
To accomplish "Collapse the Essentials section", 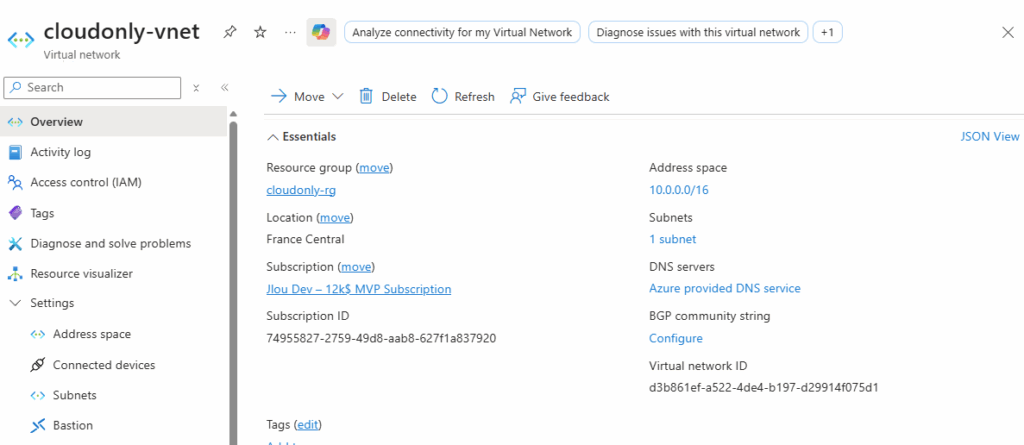I will point(273,137).
